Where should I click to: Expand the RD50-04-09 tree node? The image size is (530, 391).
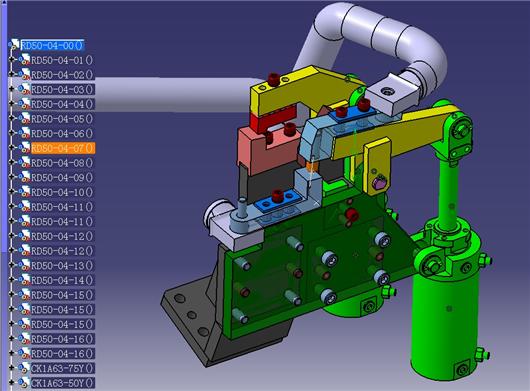[12, 177]
